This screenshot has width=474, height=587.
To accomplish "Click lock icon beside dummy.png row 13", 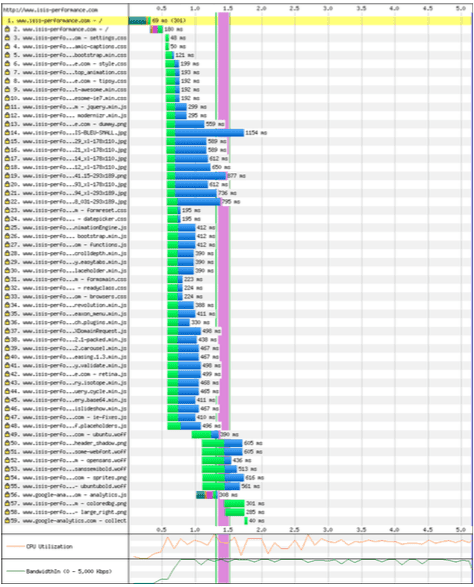I will tap(7, 124).
